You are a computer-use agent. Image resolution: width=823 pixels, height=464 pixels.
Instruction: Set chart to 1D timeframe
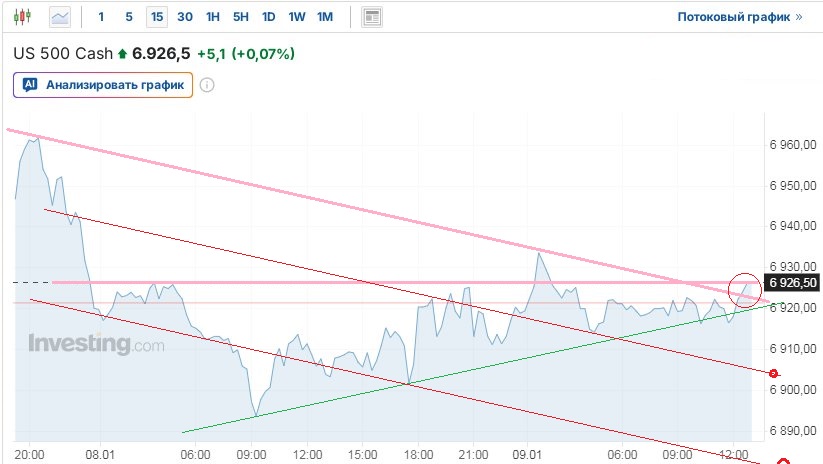coord(269,17)
